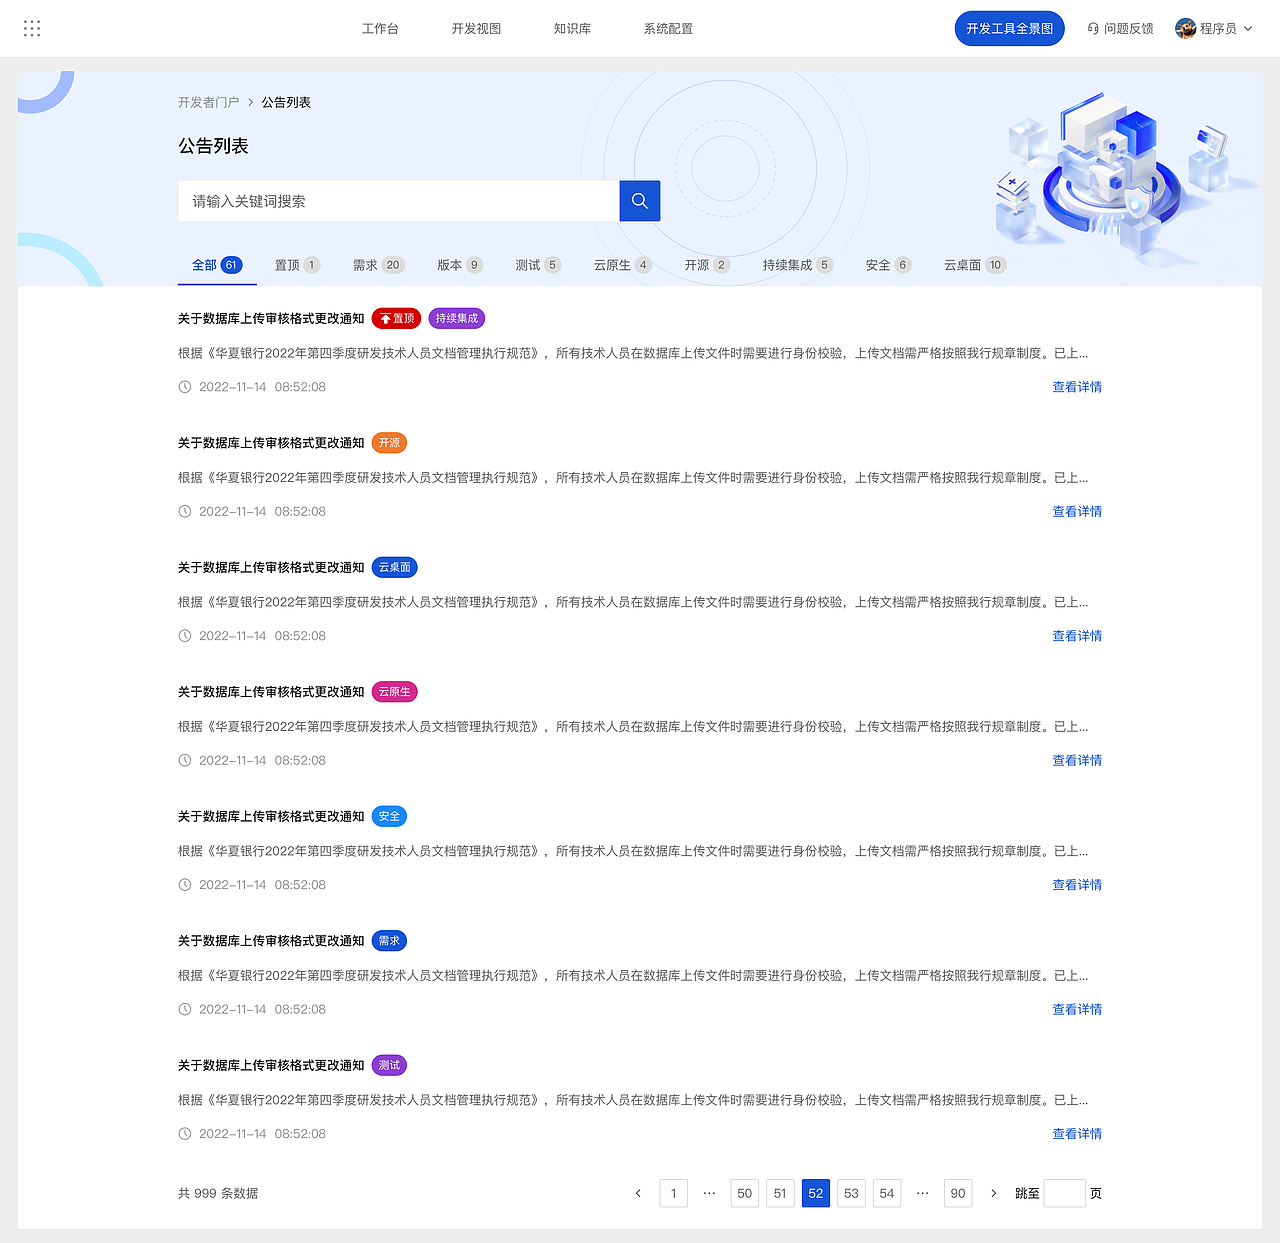Open 开发视图 in top navigation

[x=476, y=29]
